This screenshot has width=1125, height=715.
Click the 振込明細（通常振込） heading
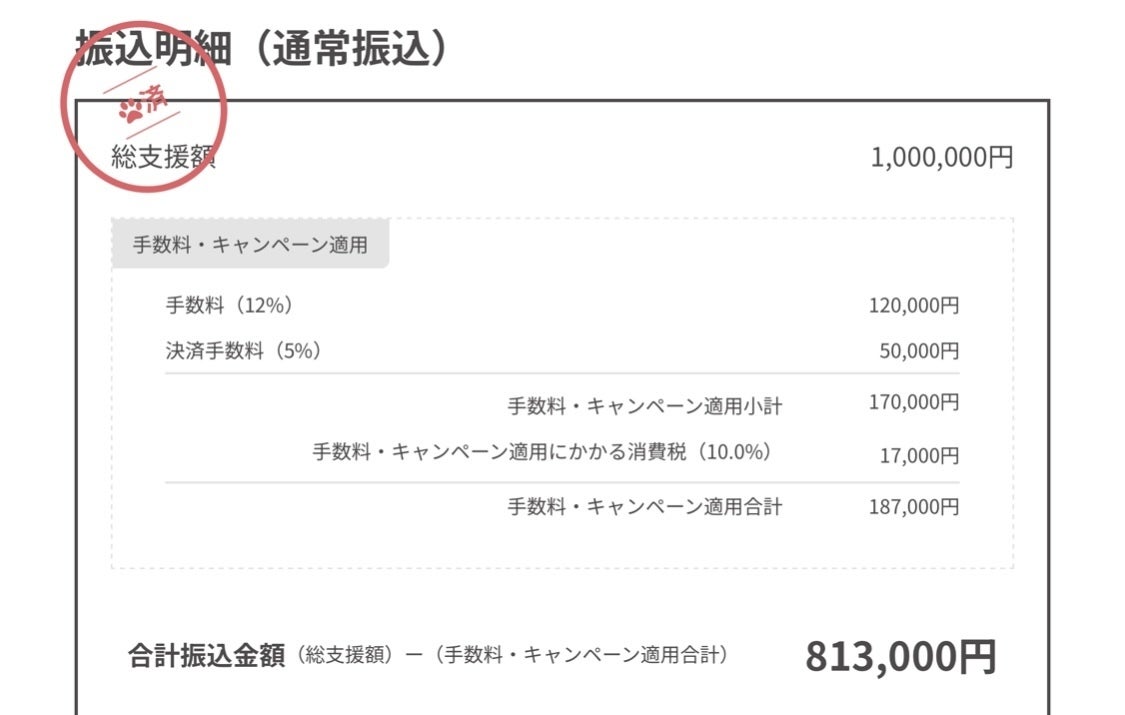click(262, 48)
